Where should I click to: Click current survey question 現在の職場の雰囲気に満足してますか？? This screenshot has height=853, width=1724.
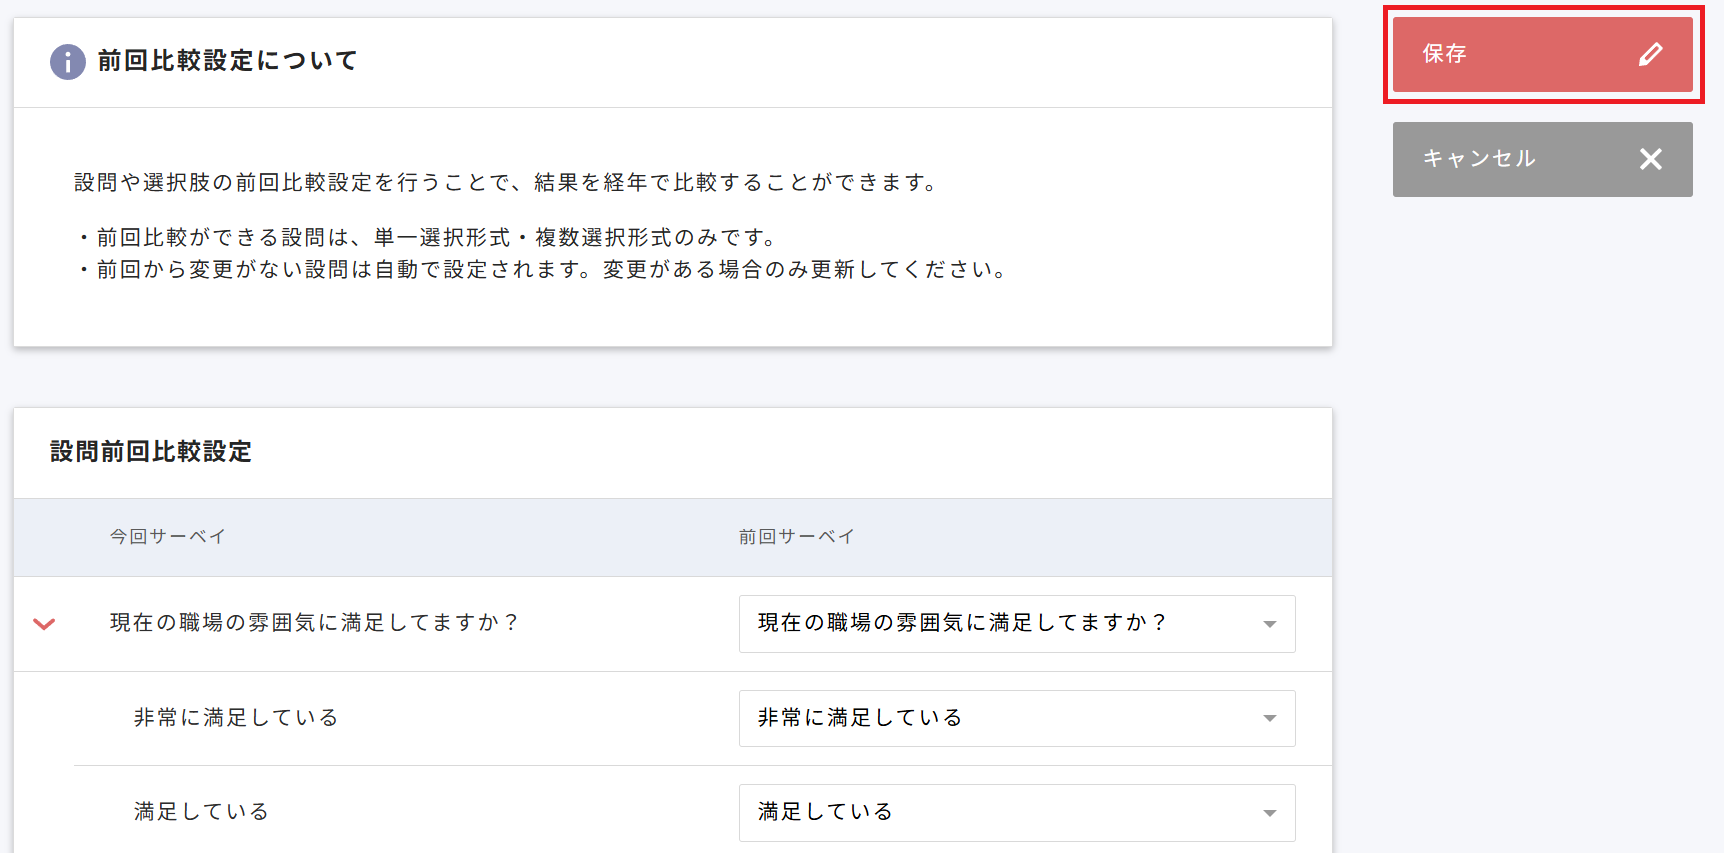[x=315, y=623]
